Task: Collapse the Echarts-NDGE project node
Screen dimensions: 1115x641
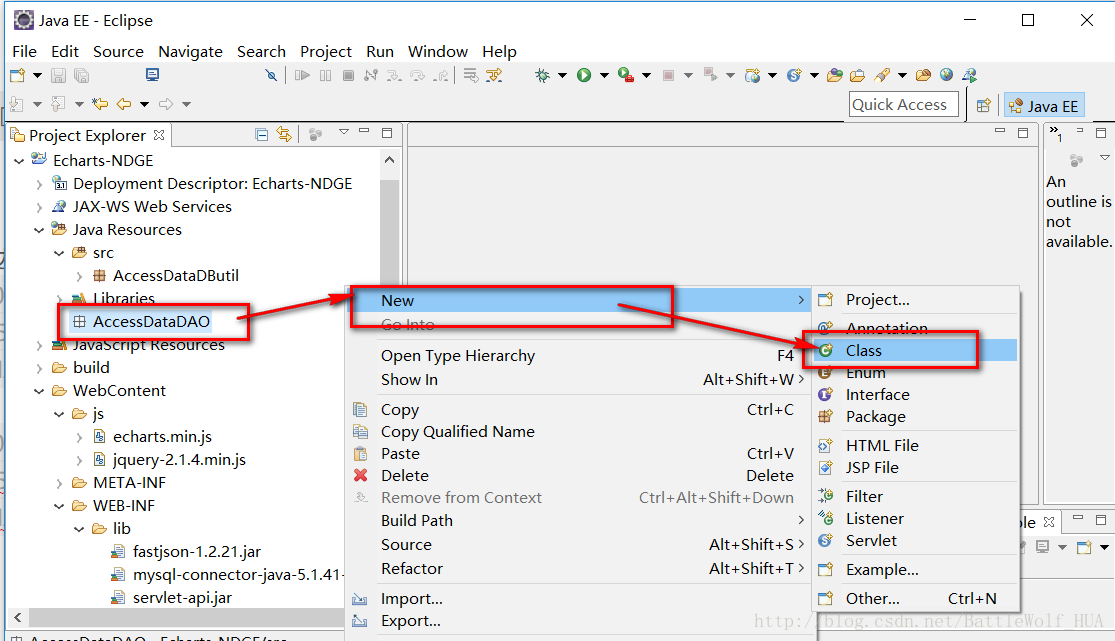Action: (19, 161)
